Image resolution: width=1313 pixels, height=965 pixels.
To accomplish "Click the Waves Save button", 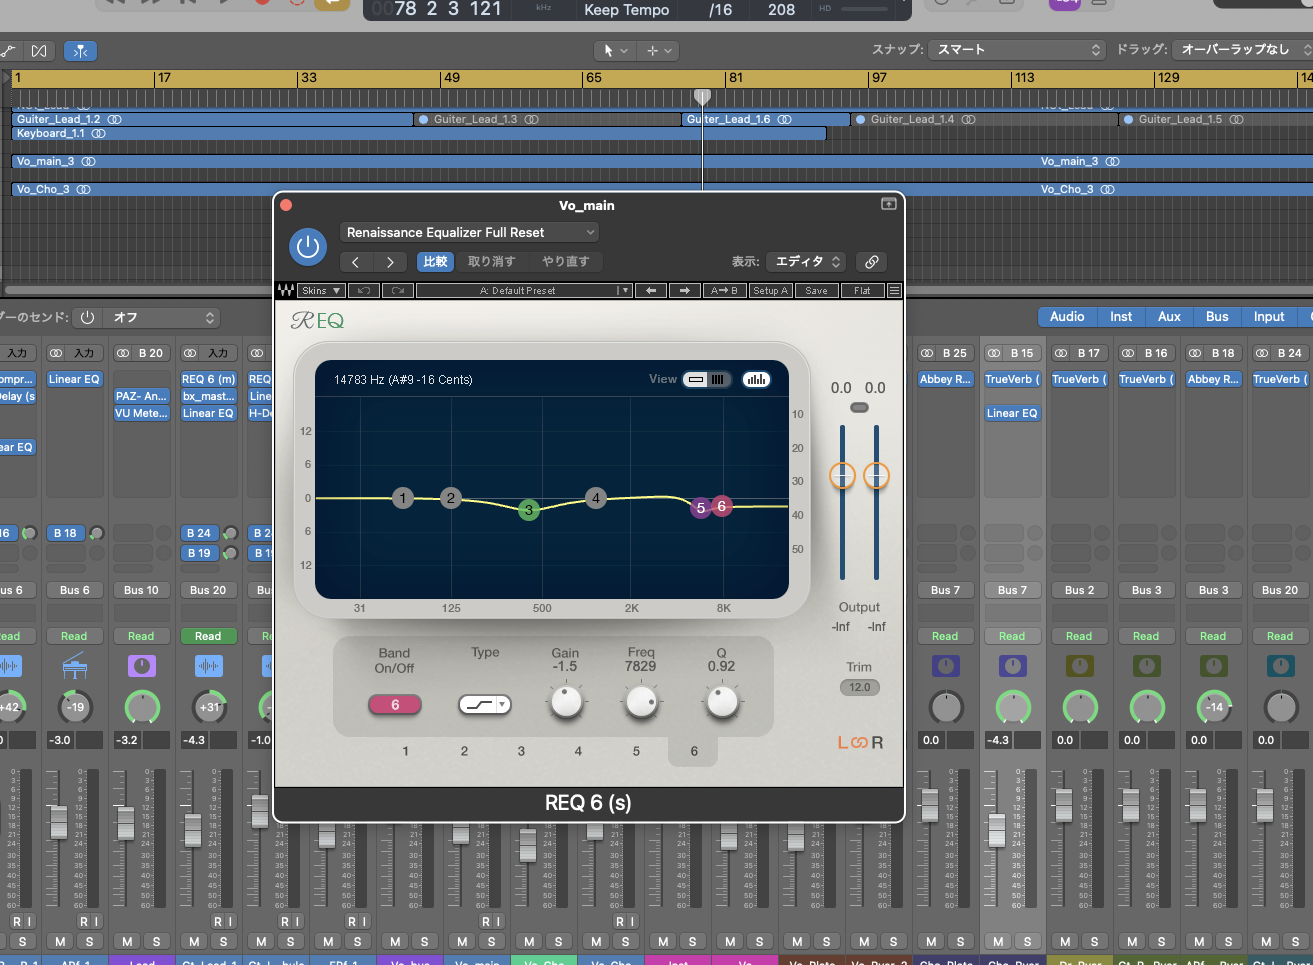I will click(817, 290).
